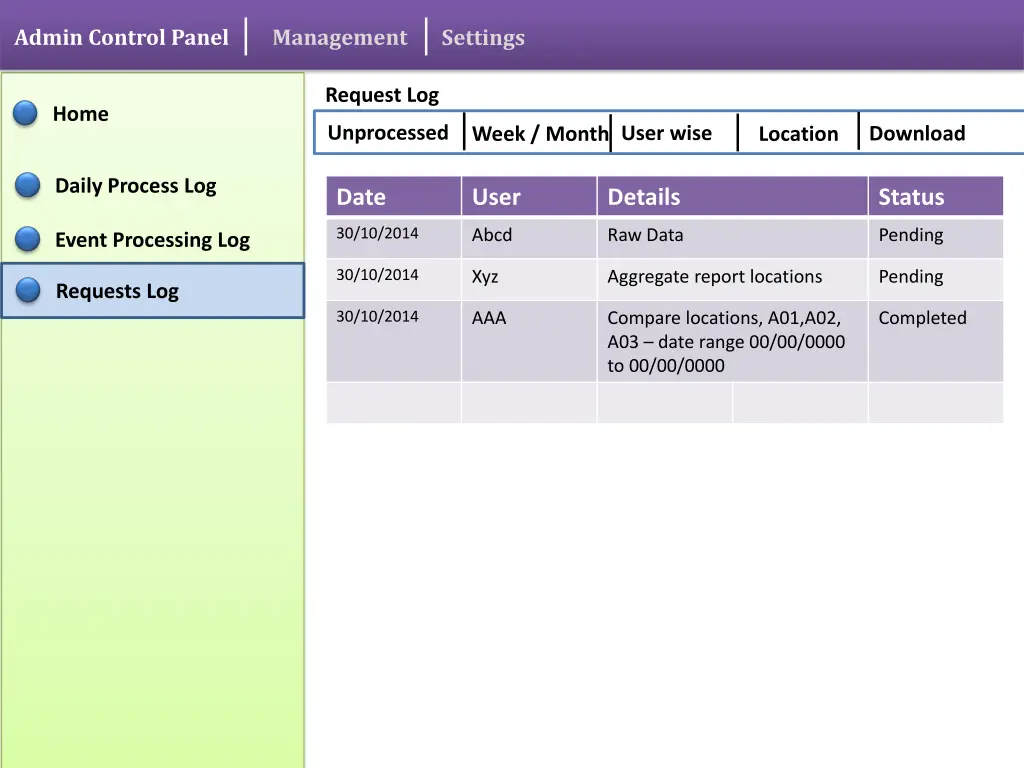1024x768 pixels.
Task: Select the Aggregate report locations row
Action: (714, 277)
